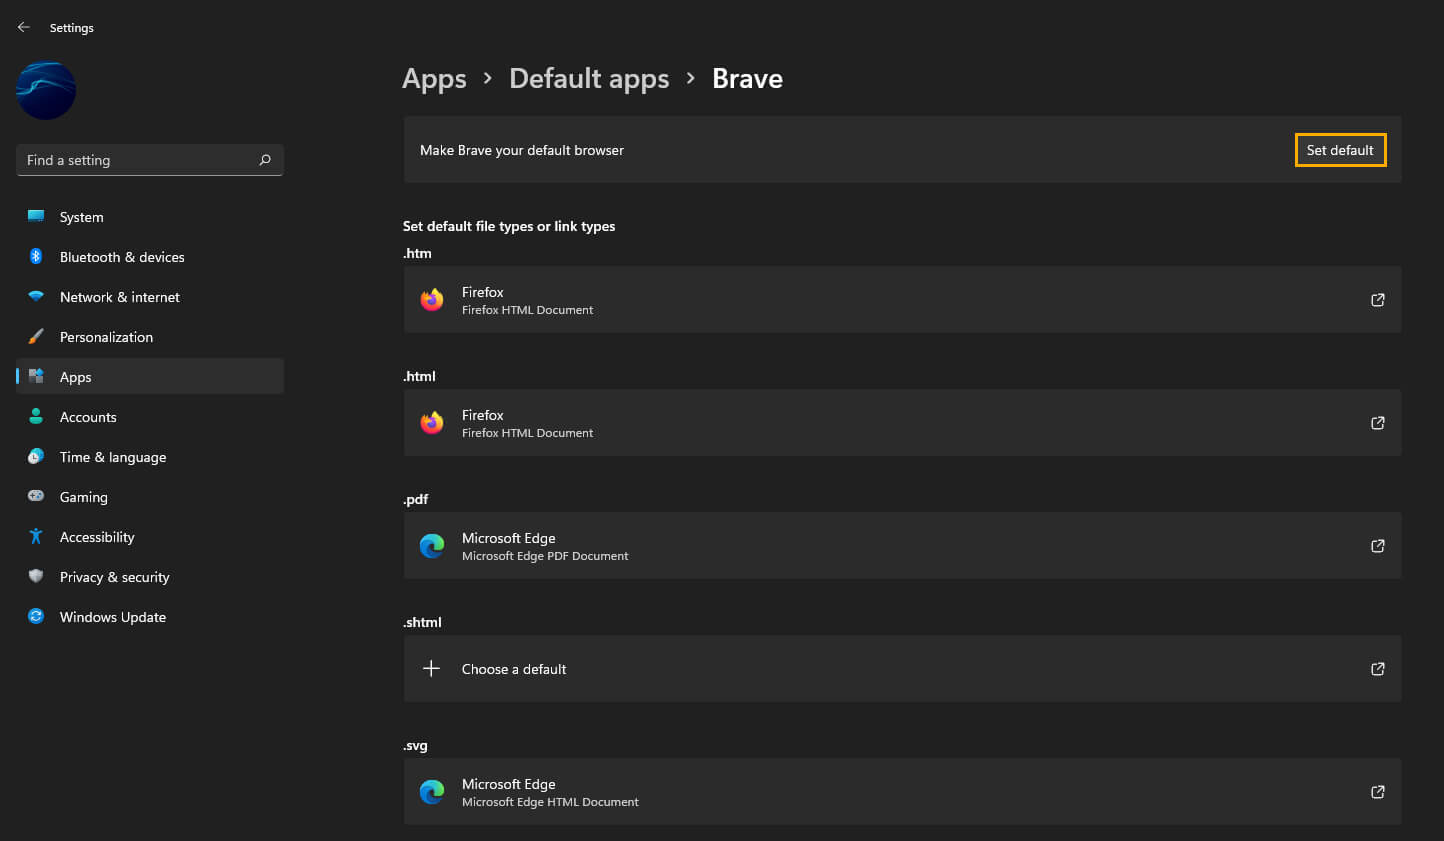This screenshot has width=1444, height=841.
Task: Click the Accounts person icon
Action: [x=36, y=416]
